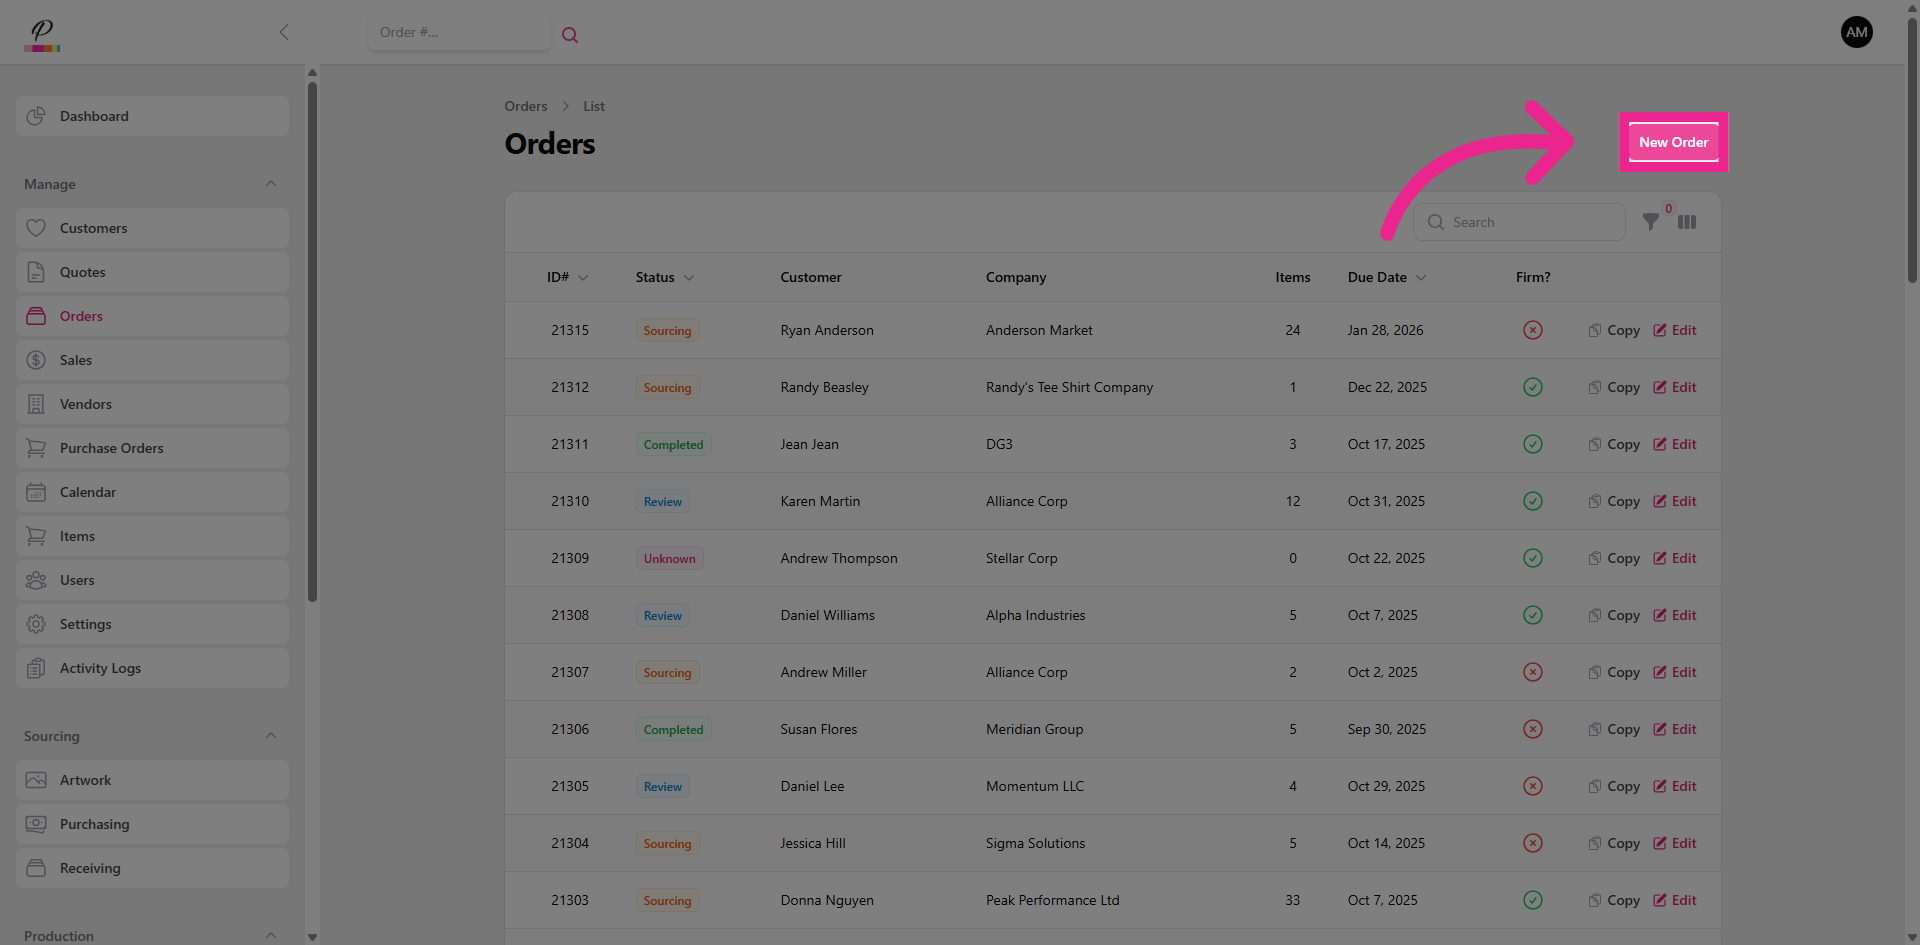The image size is (1920, 945).
Task: Collapse the Manage section in sidebar
Action: 270,184
